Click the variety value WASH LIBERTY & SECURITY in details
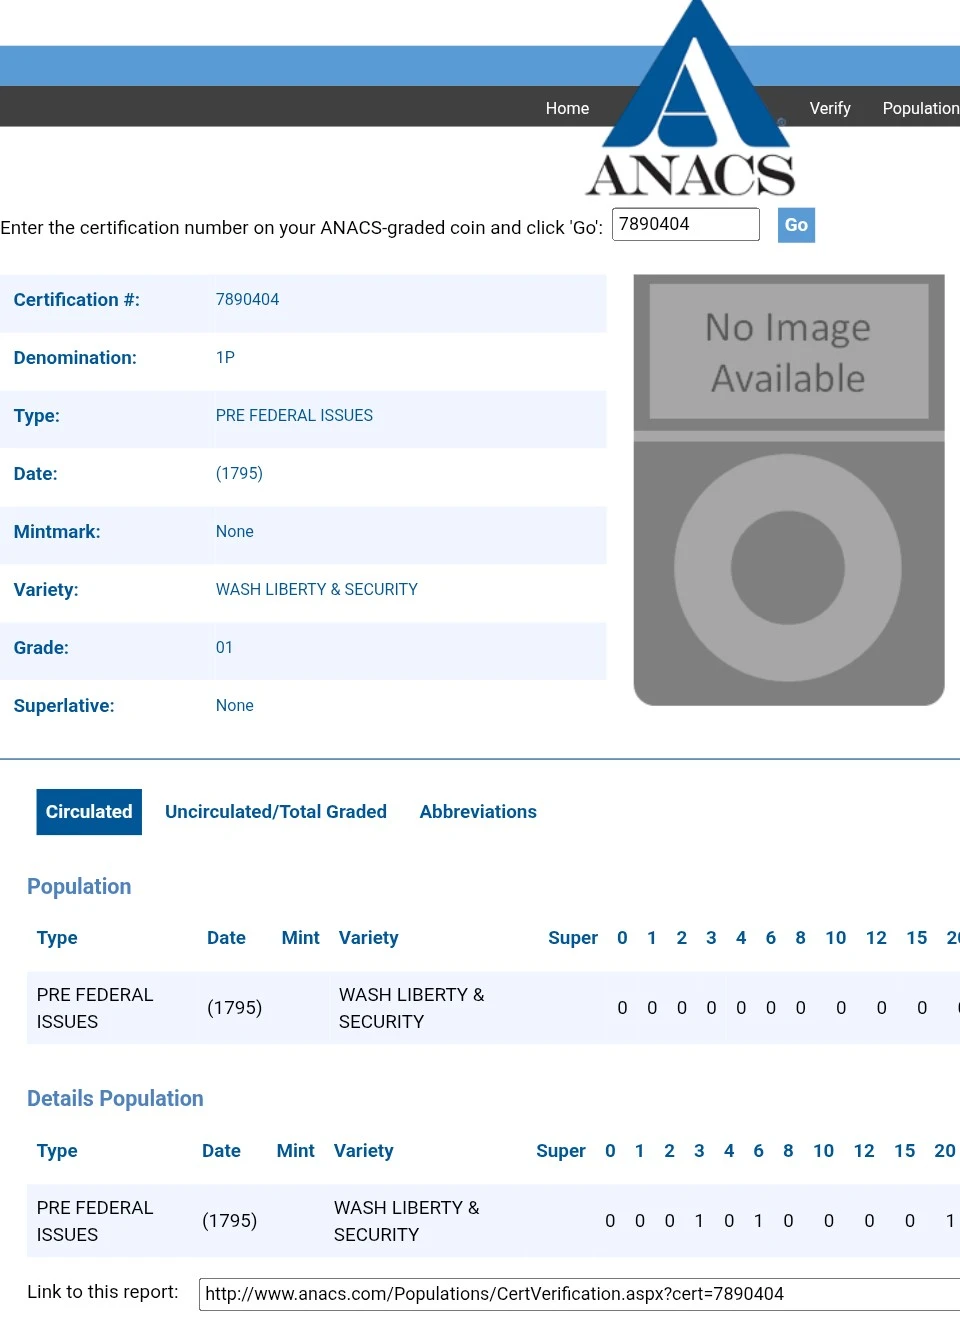 [317, 590]
